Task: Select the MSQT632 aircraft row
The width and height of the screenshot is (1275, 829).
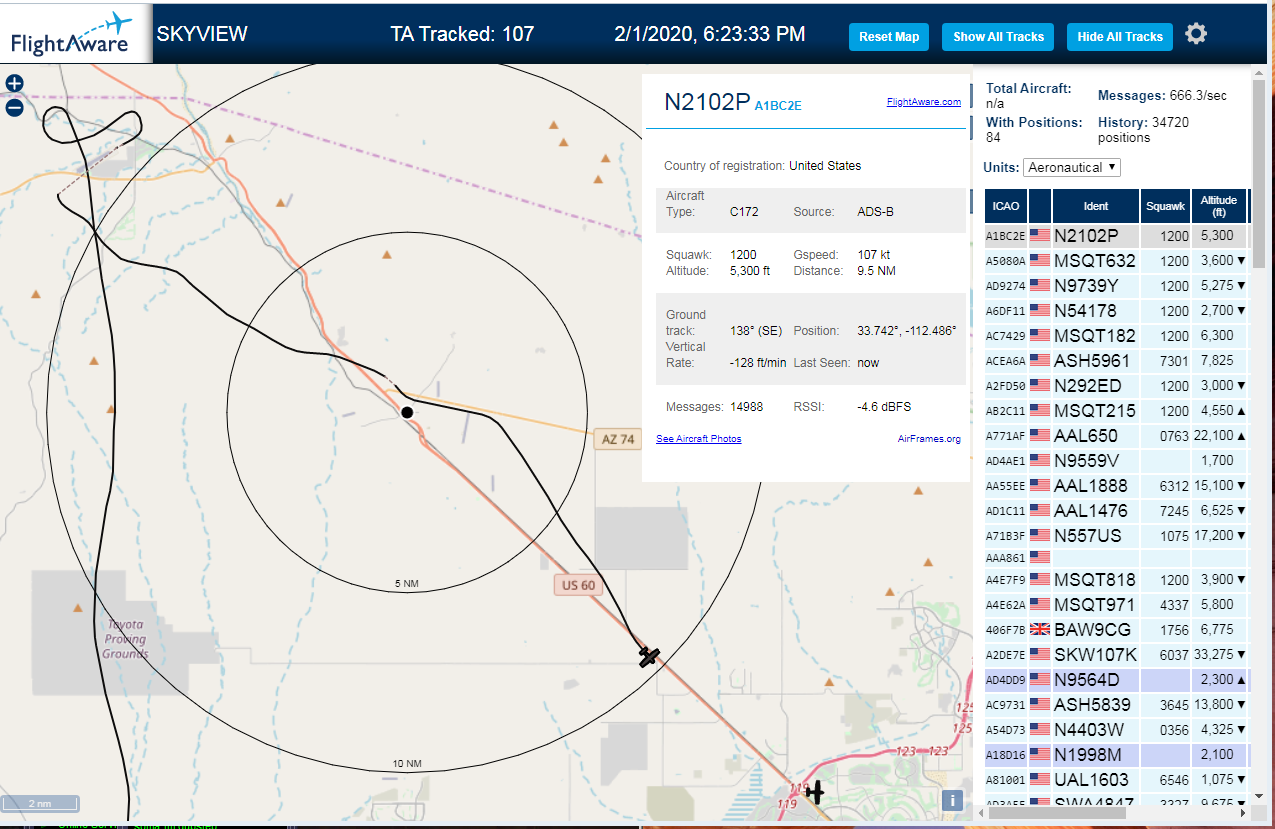Action: [x=1116, y=261]
